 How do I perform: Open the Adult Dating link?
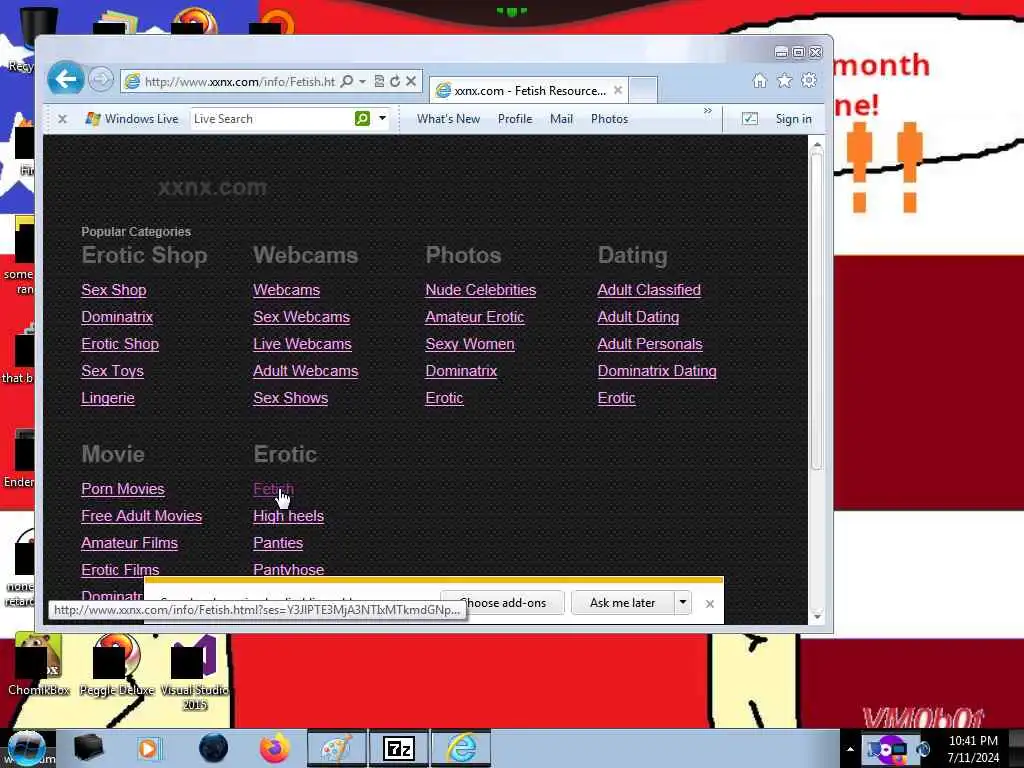pos(638,317)
